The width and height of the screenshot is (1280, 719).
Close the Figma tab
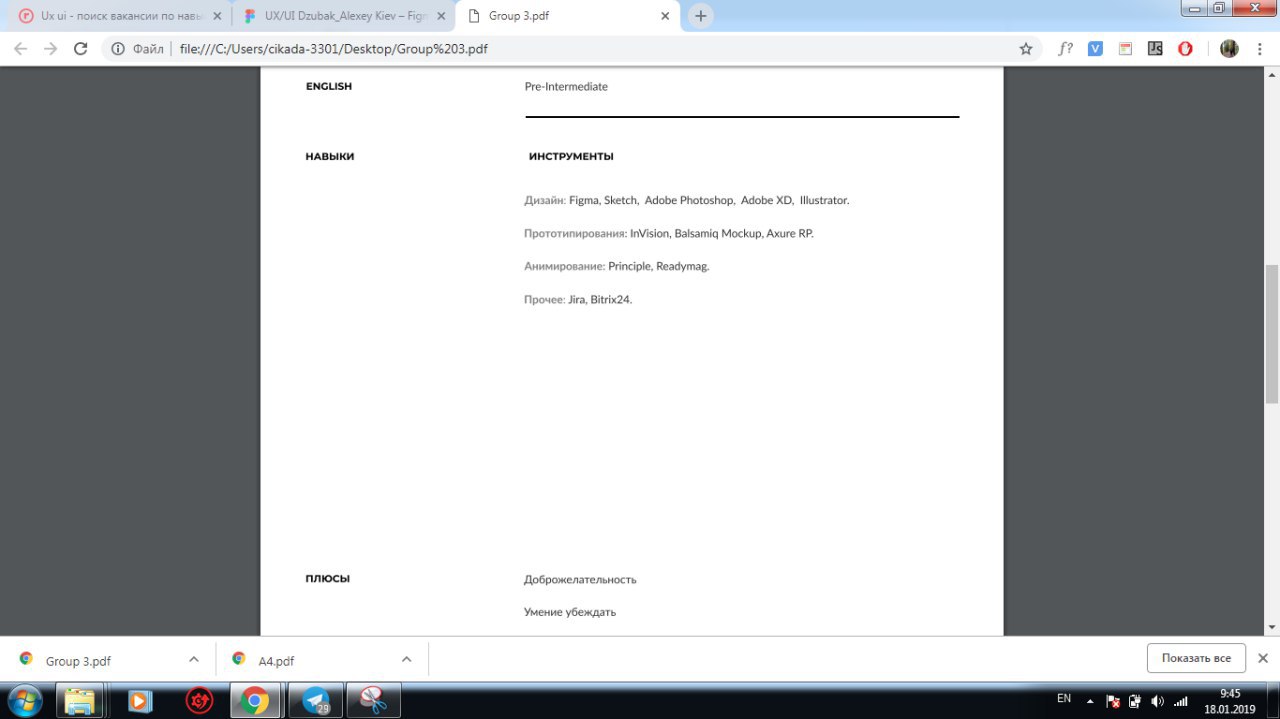point(441,16)
